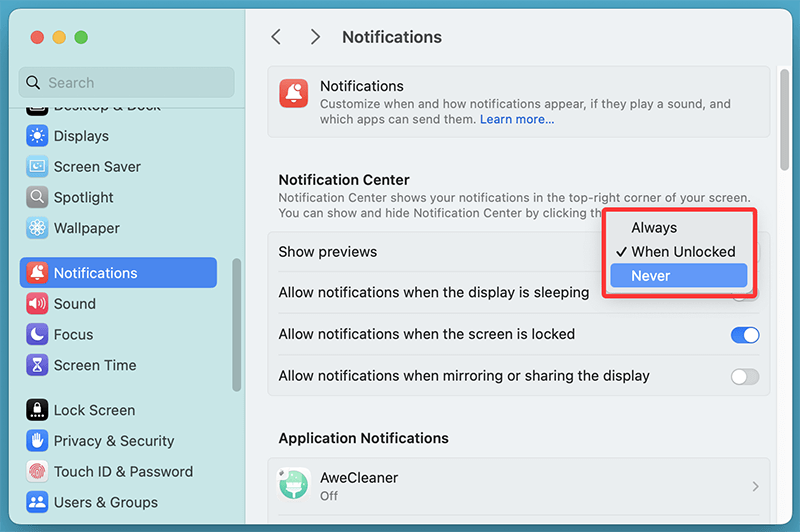Screen dimensions: 800x532
Task: Click the Privacy & Security hand icon
Action: (x=37, y=441)
